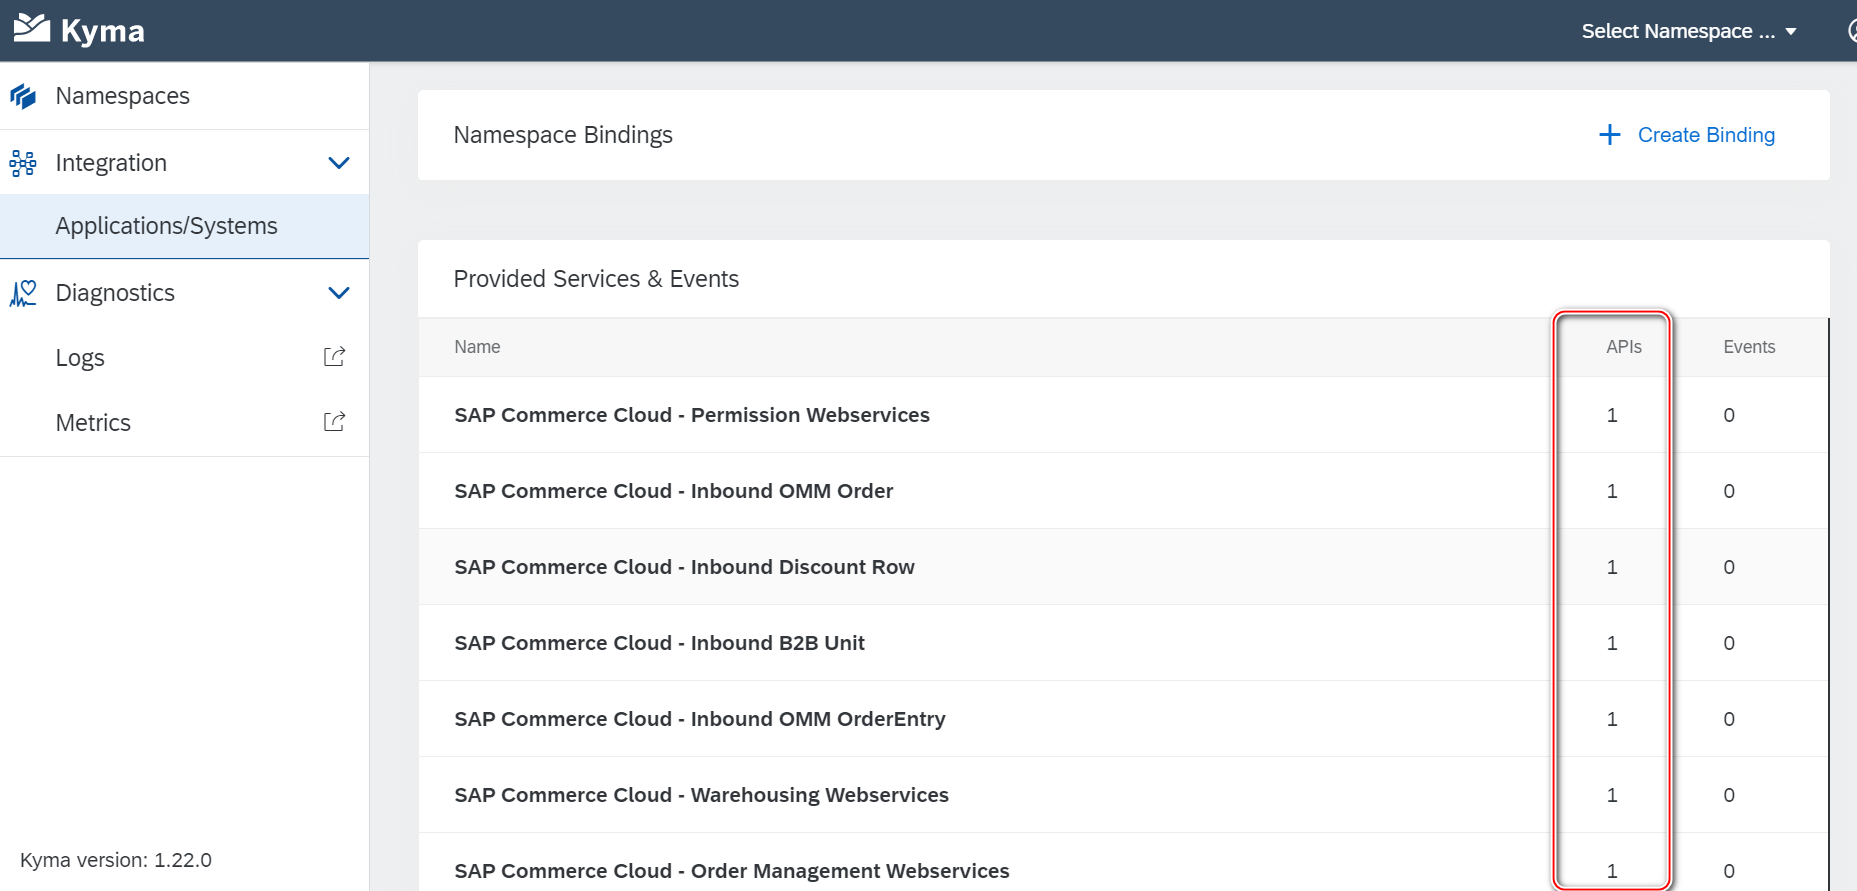Click APIs count for Inbound Discount Row
The width and height of the screenshot is (1857, 891).
[x=1612, y=567]
